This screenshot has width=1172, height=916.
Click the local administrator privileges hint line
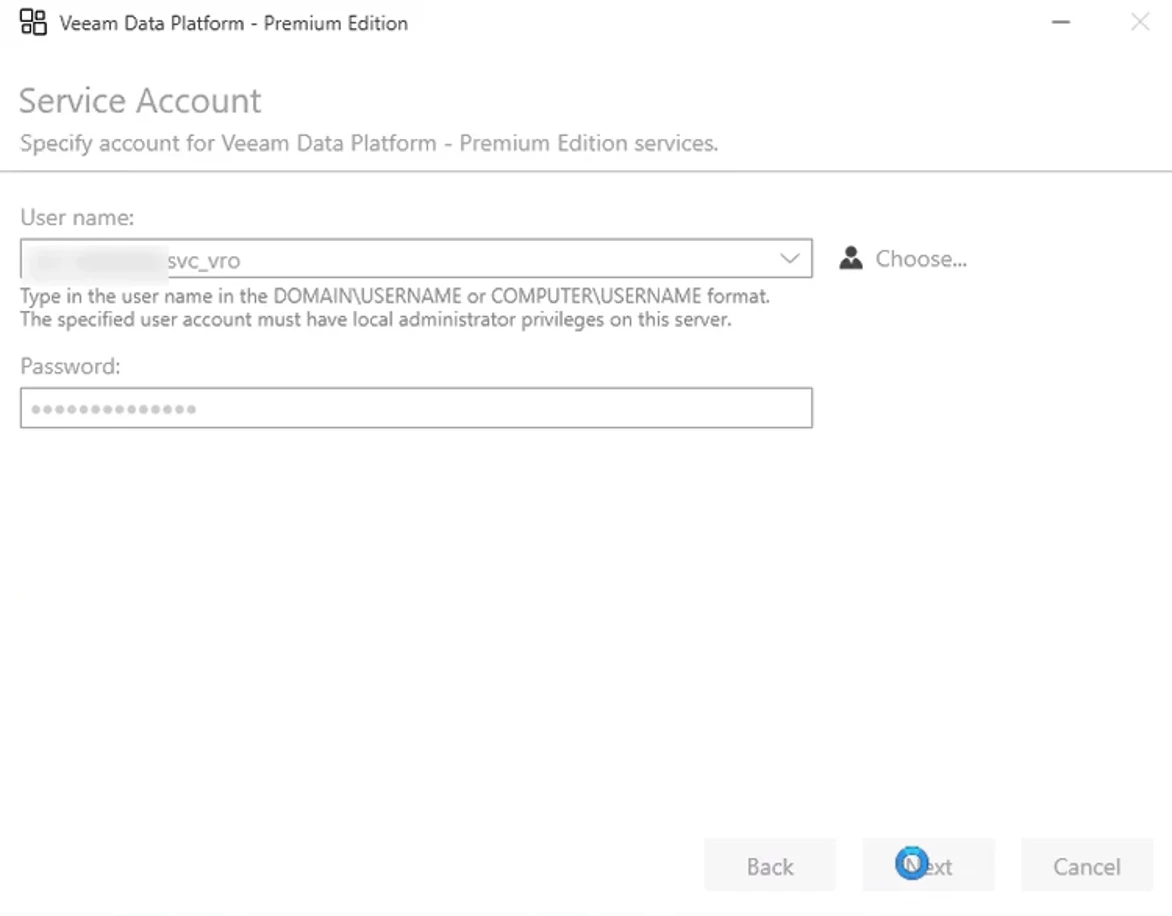point(376,319)
